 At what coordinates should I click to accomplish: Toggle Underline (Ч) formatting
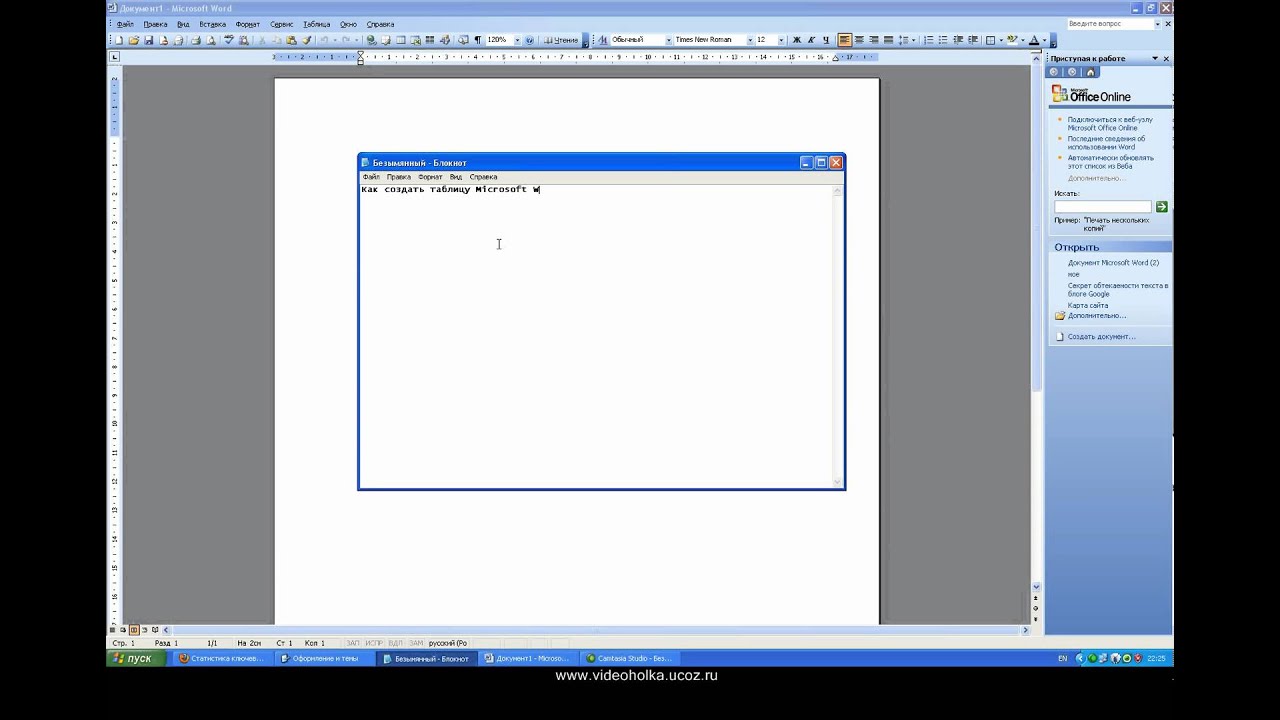[826, 40]
